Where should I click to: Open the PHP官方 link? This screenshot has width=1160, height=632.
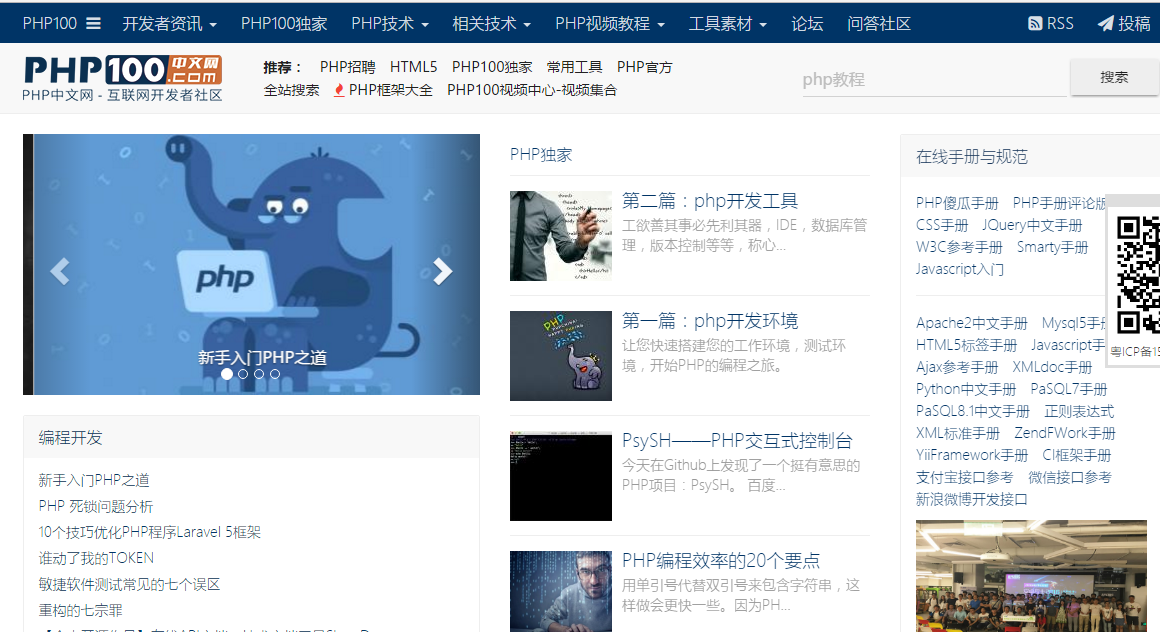tap(644, 67)
